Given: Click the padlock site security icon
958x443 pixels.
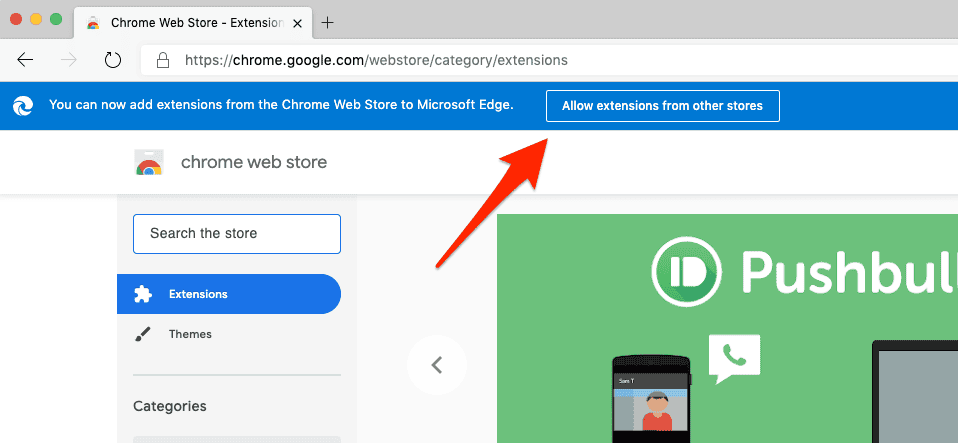Looking at the screenshot, I should [x=163, y=60].
